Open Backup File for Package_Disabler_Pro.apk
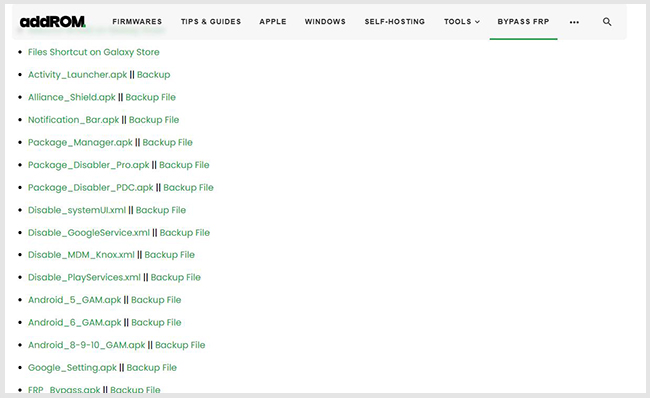 click(x=184, y=165)
